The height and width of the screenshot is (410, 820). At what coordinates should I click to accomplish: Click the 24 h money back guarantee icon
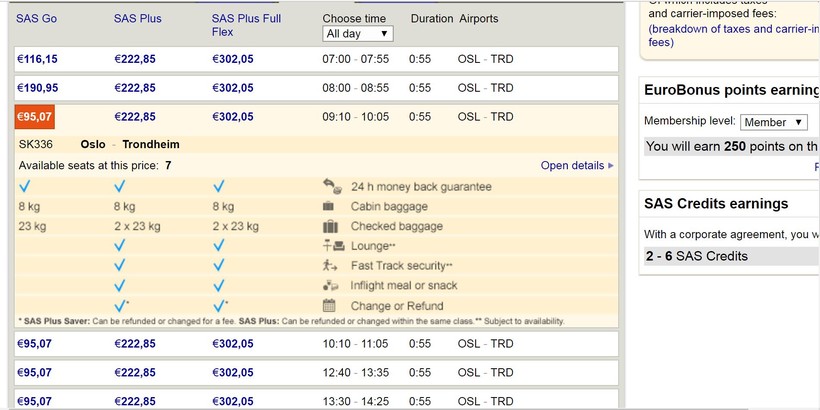coord(331,186)
